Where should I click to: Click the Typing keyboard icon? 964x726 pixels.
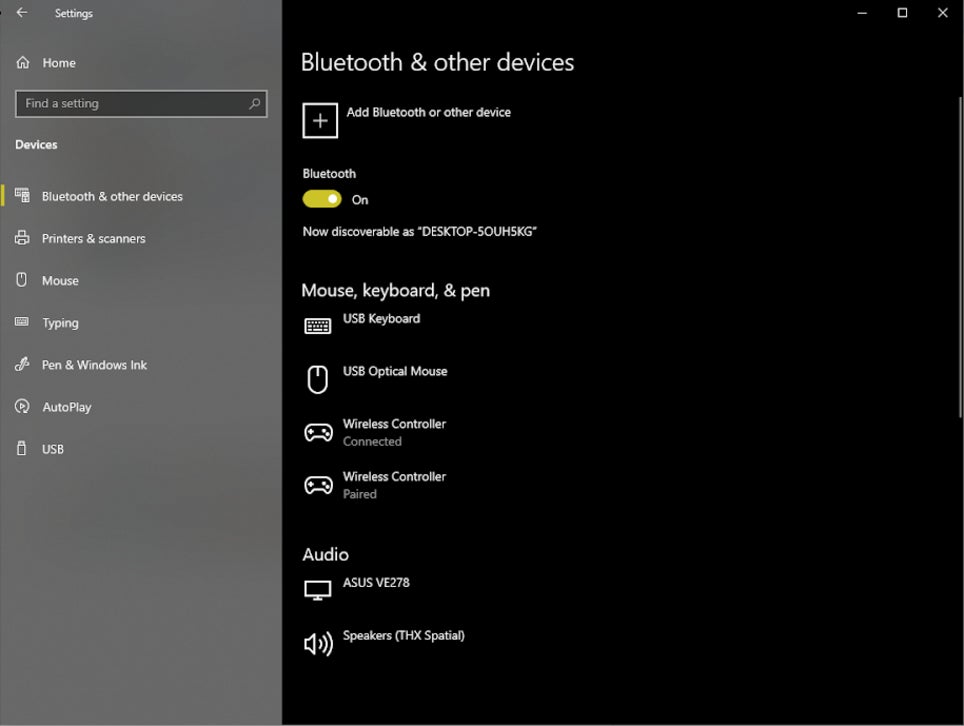(x=22, y=322)
